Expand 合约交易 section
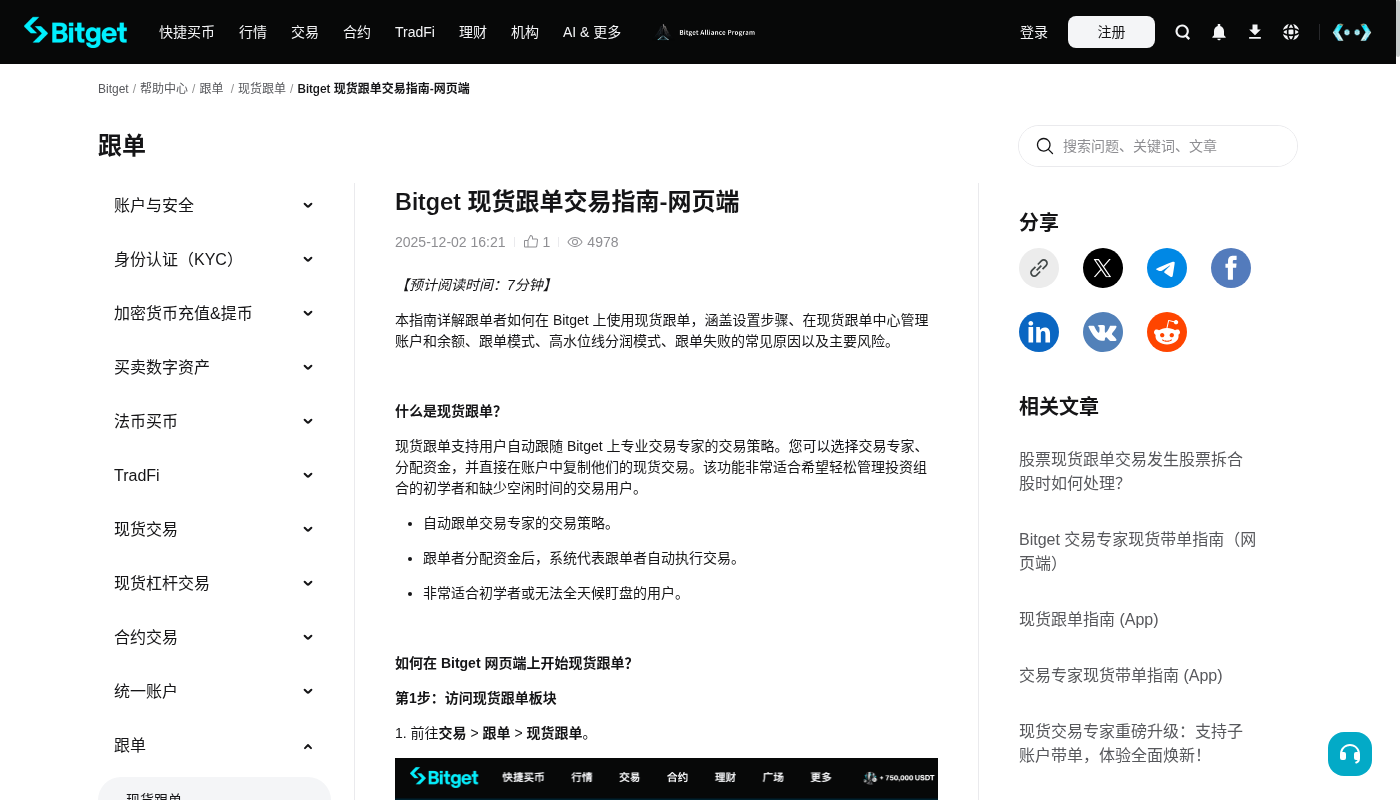This screenshot has width=1400, height=800. click(214, 637)
